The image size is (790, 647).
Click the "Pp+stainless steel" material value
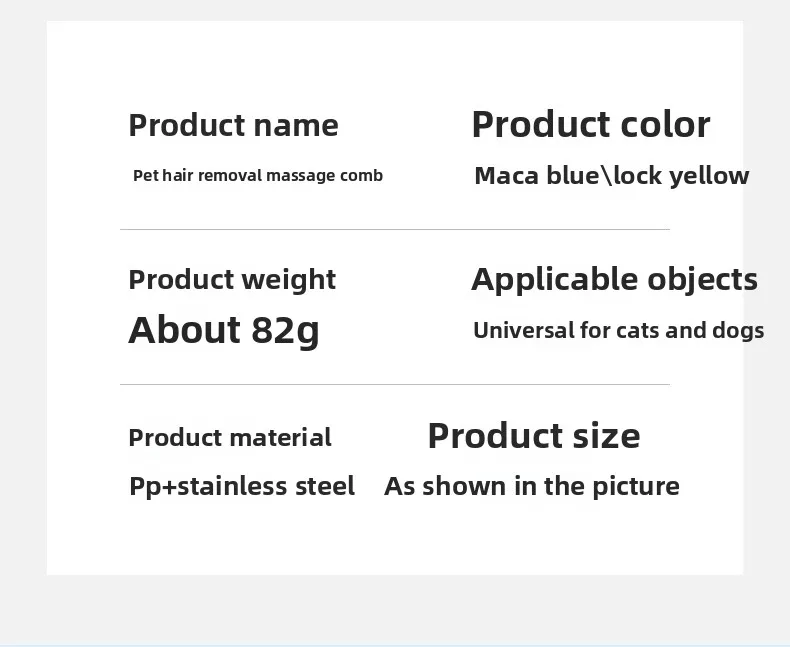(x=242, y=487)
